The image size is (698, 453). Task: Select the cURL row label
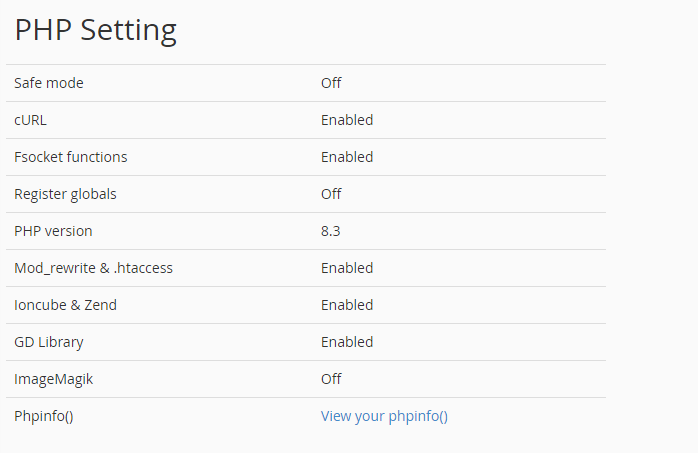30,120
